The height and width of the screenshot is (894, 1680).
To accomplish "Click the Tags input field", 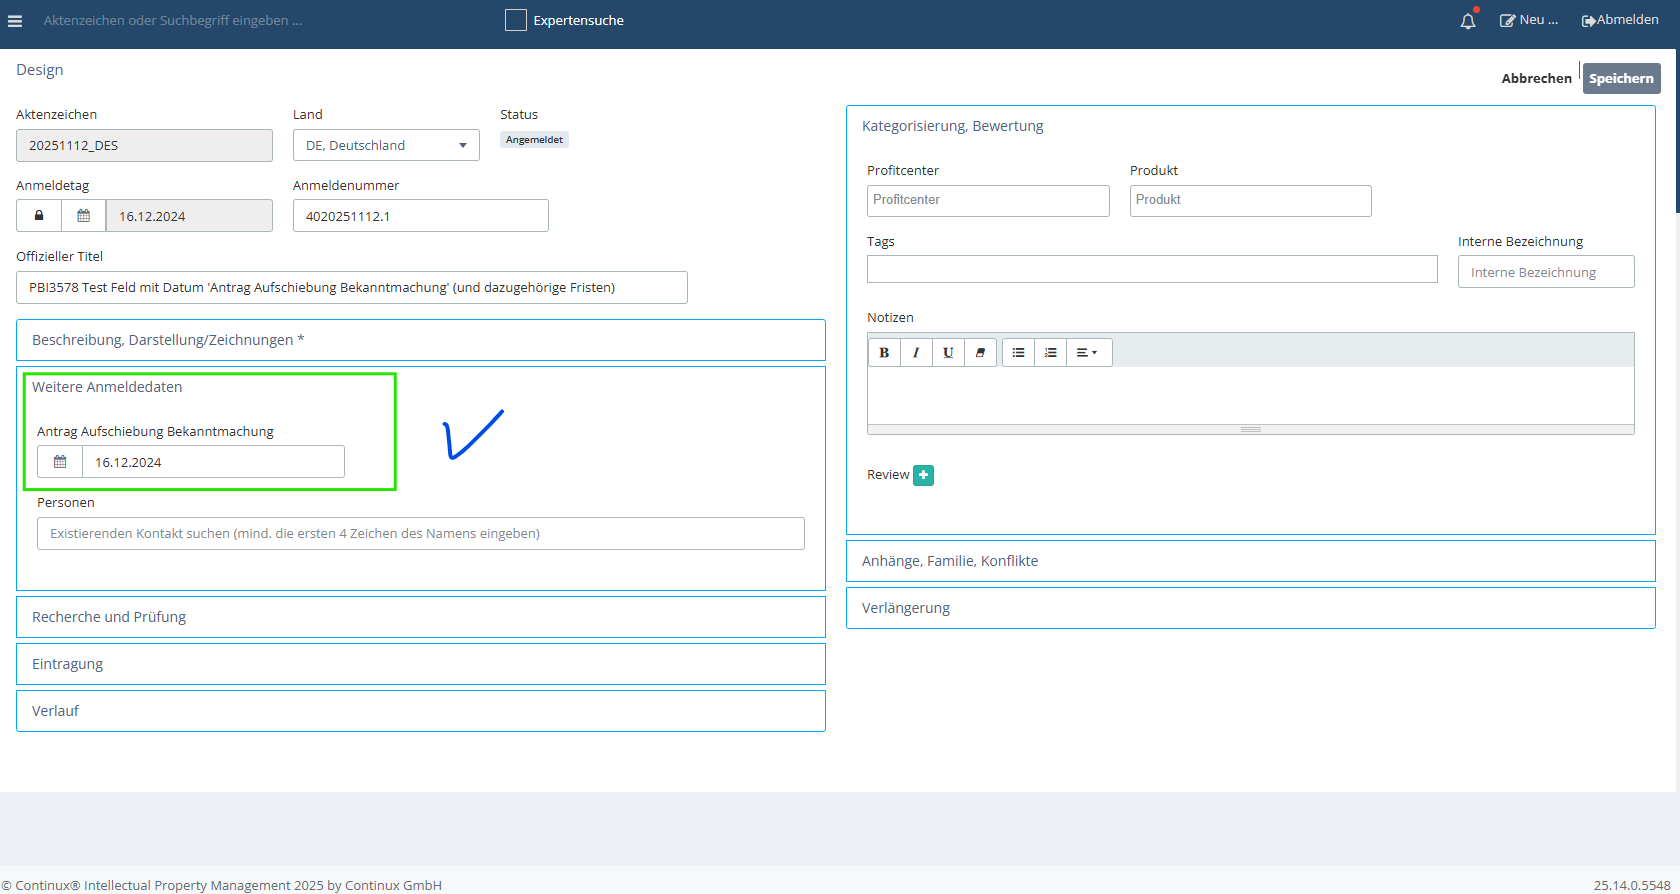I will (x=1152, y=269).
